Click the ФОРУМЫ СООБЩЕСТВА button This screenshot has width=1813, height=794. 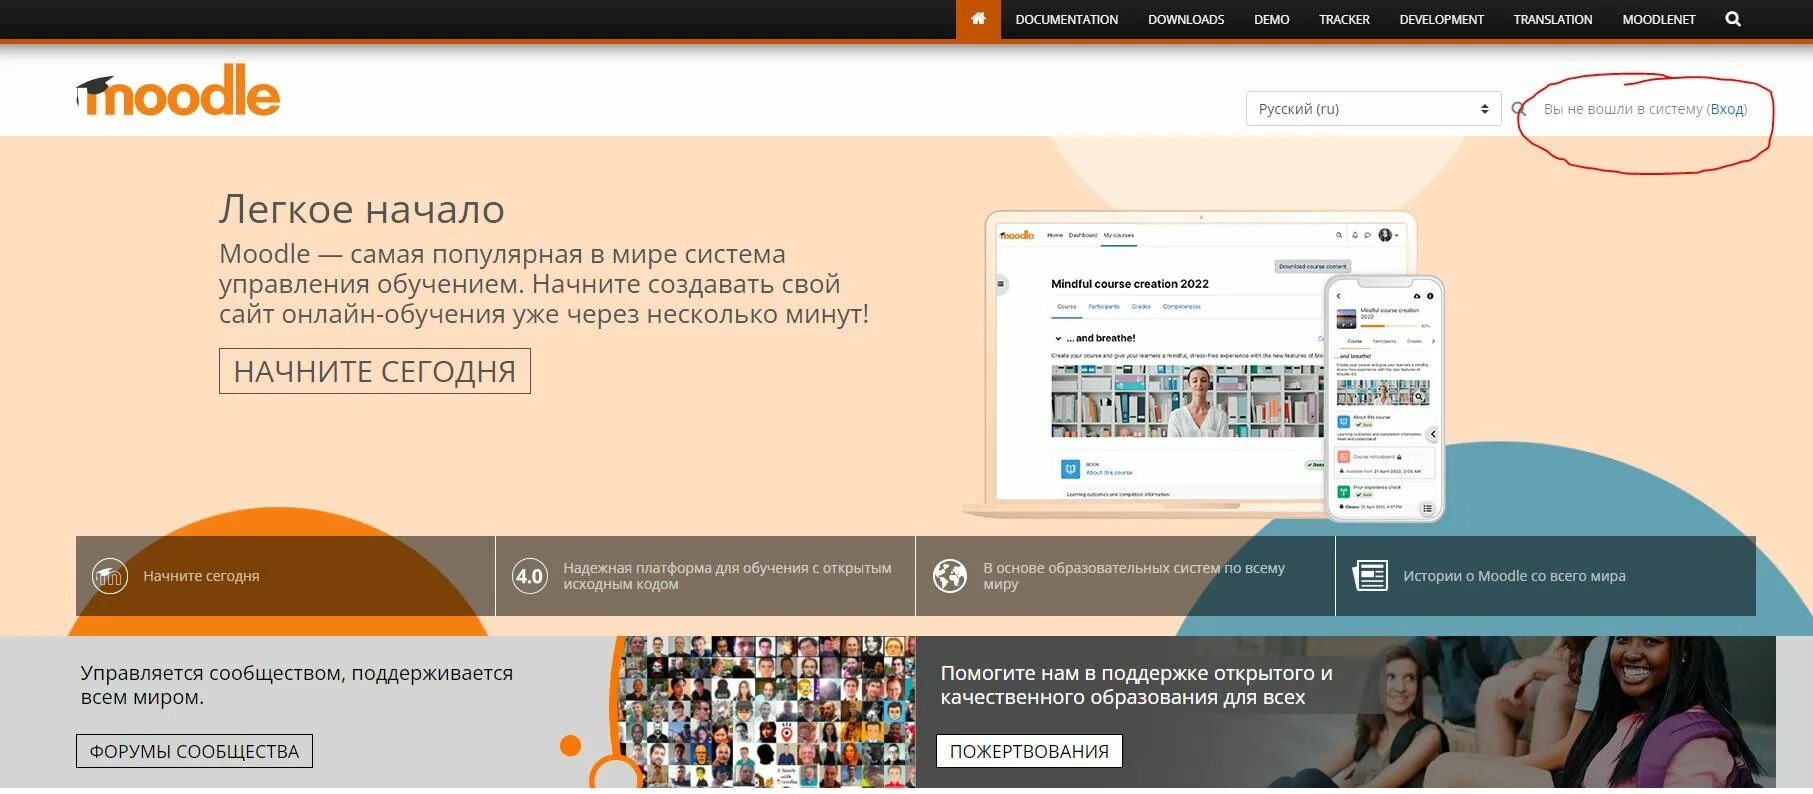coord(194,751)
